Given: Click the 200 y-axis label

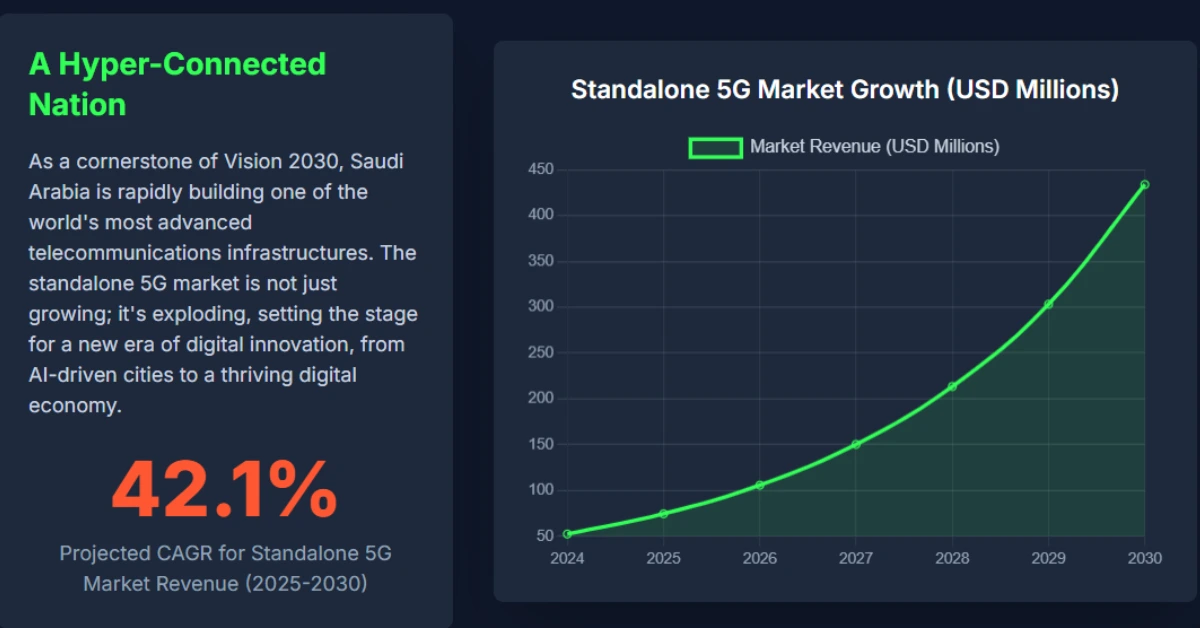Looking at the screenshot, I should click(x=540, y=398).
